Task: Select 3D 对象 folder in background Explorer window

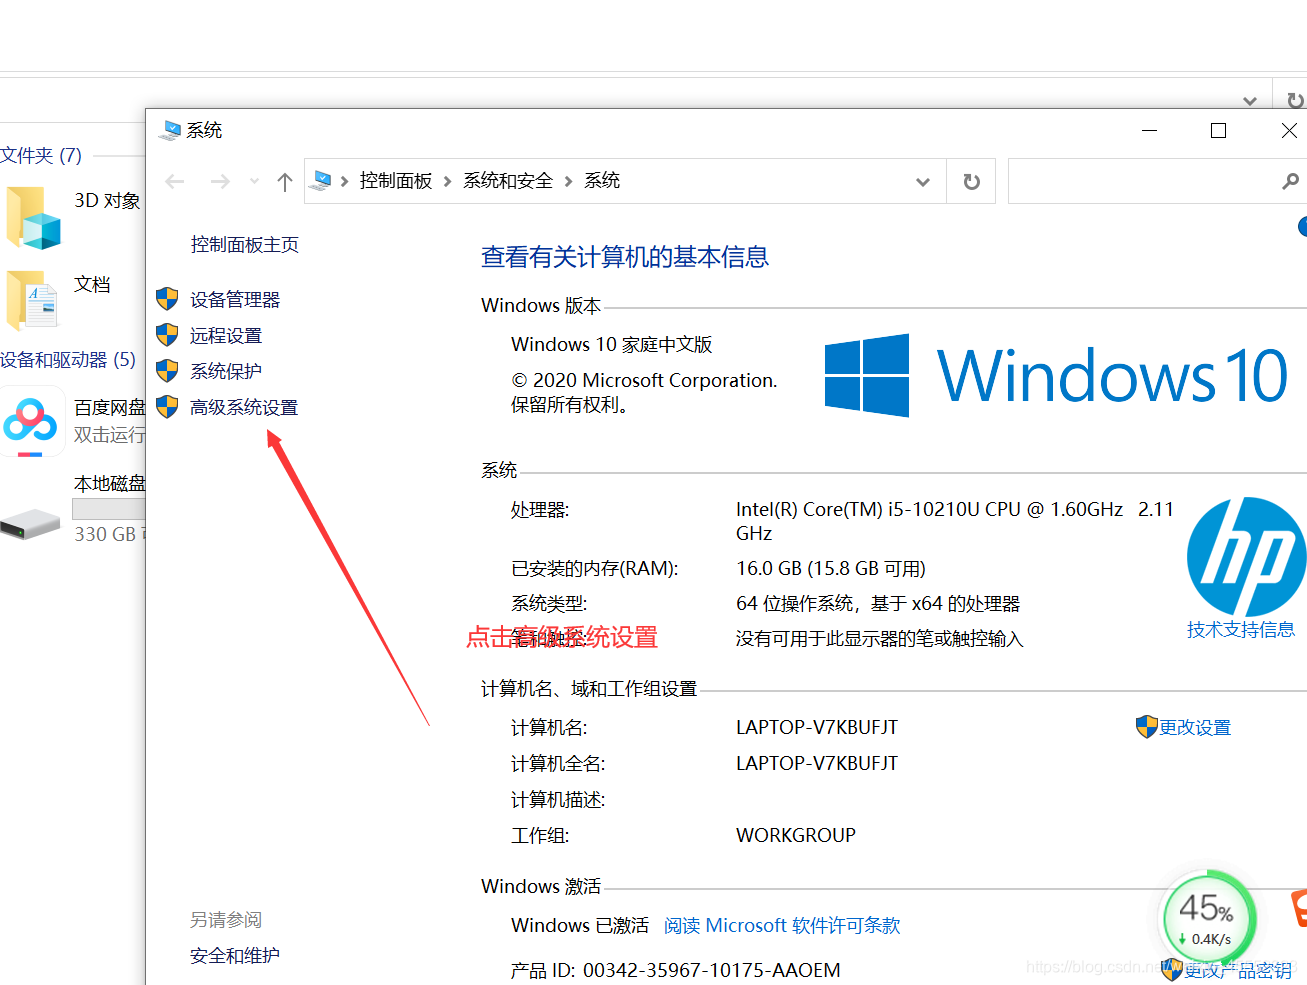Action: pyautogui.click(x=72, y=217)
